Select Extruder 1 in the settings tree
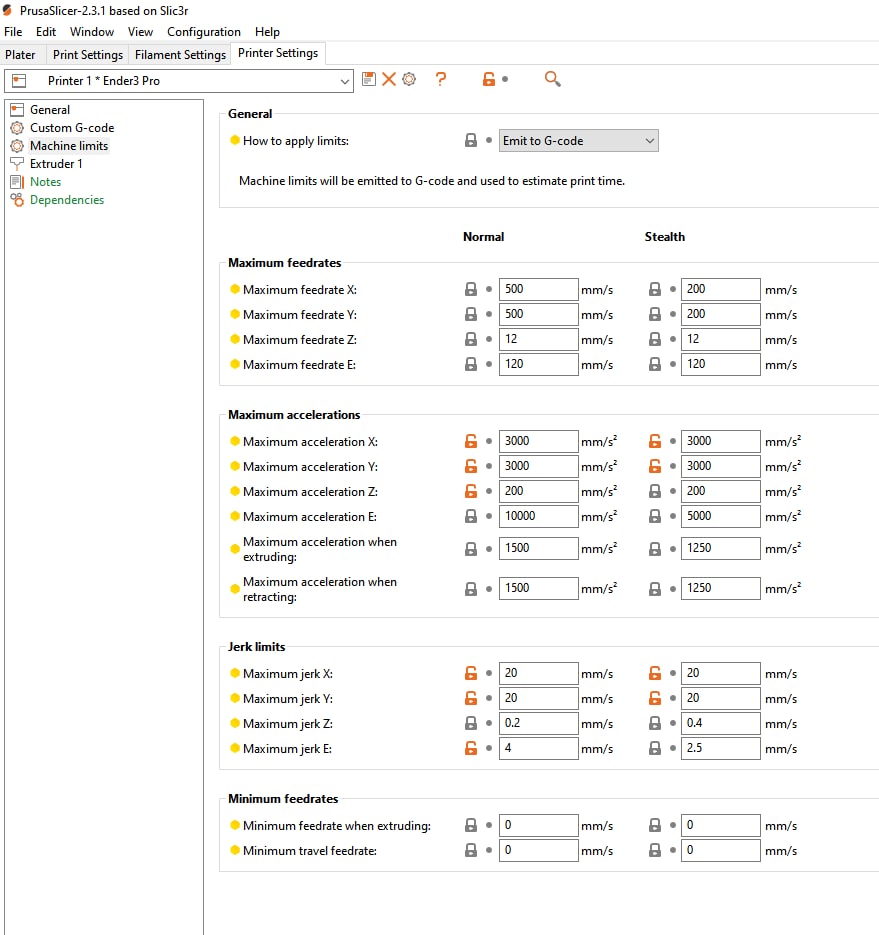 click(x=56, y=163)
